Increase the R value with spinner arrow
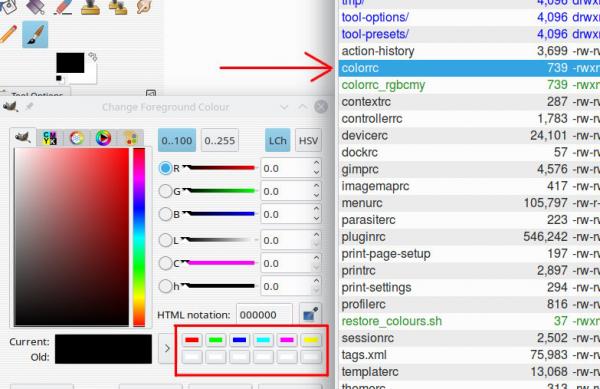The image size is (600, 389). (x=316, y=163)
